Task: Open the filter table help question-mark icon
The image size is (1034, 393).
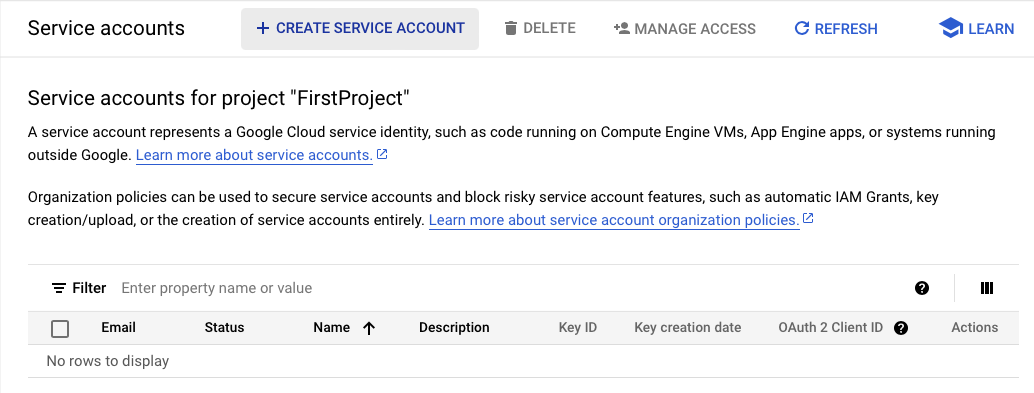Action: [x=922, y=288]
